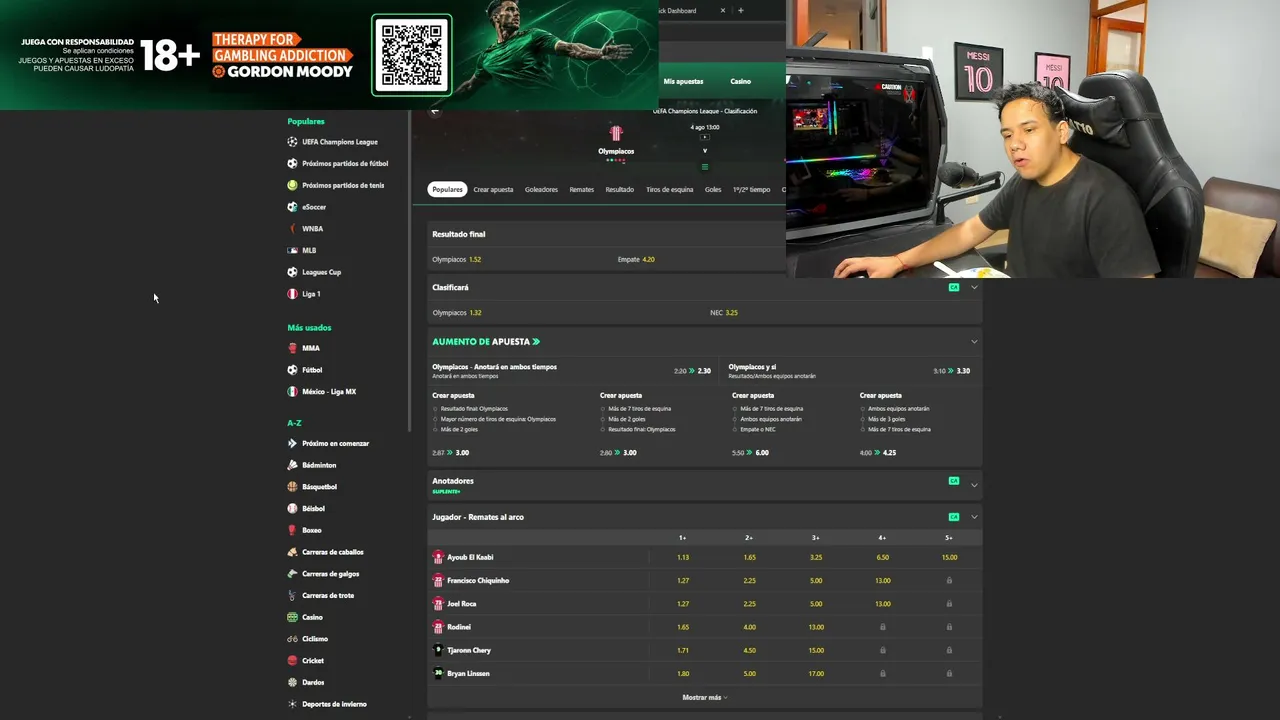Viewport: 1280px width, 720px height.
Task: Click the Dardos dartboard icon
Action: [x=292, y=682]
